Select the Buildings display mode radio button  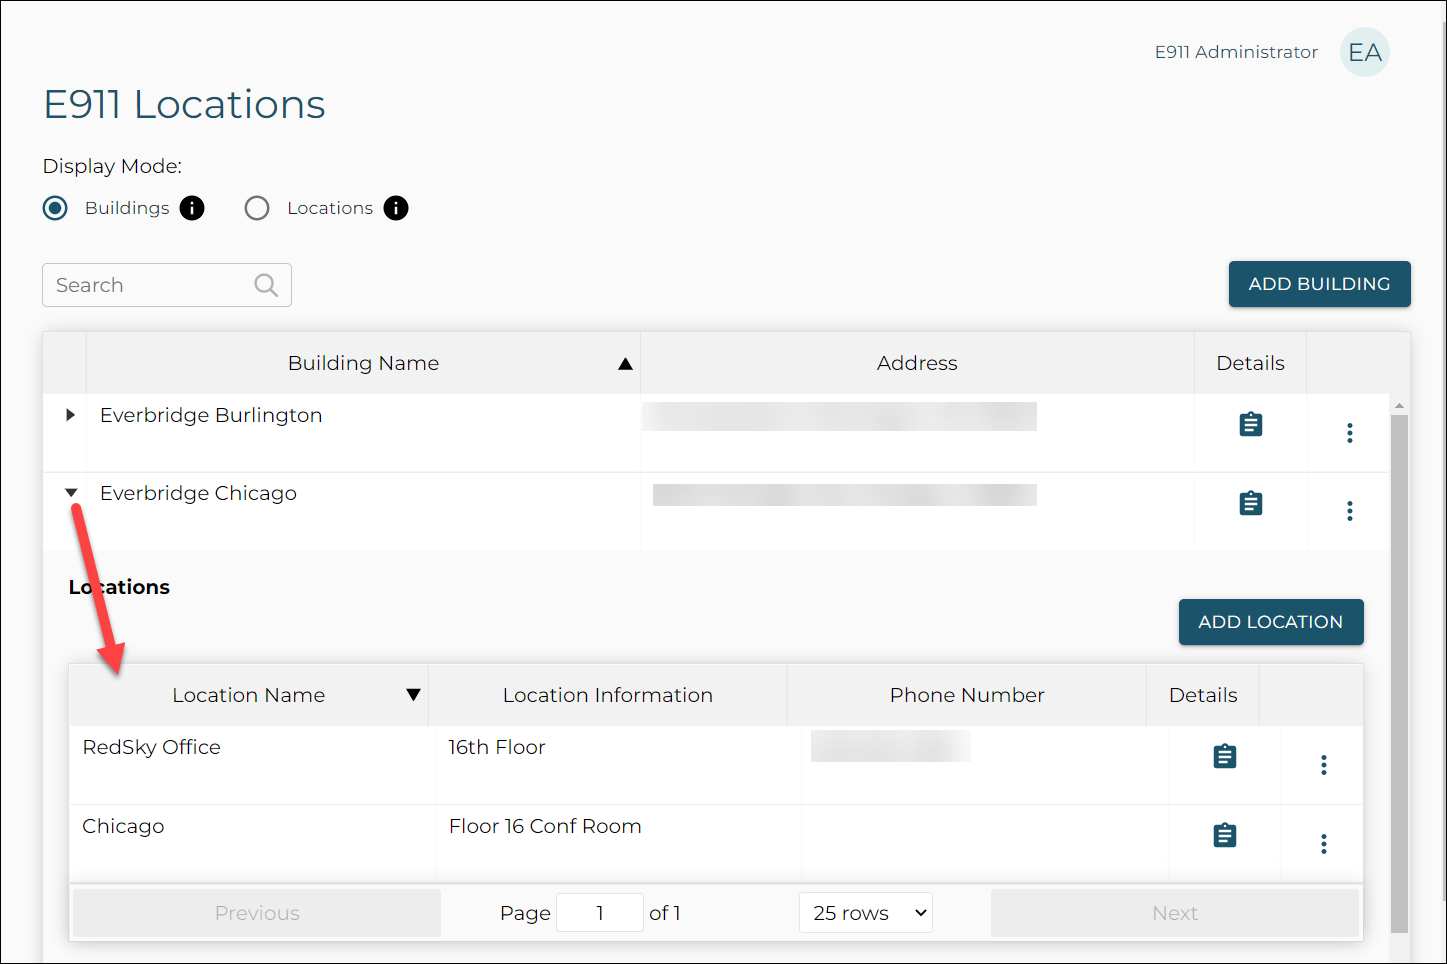coord(56,208)
